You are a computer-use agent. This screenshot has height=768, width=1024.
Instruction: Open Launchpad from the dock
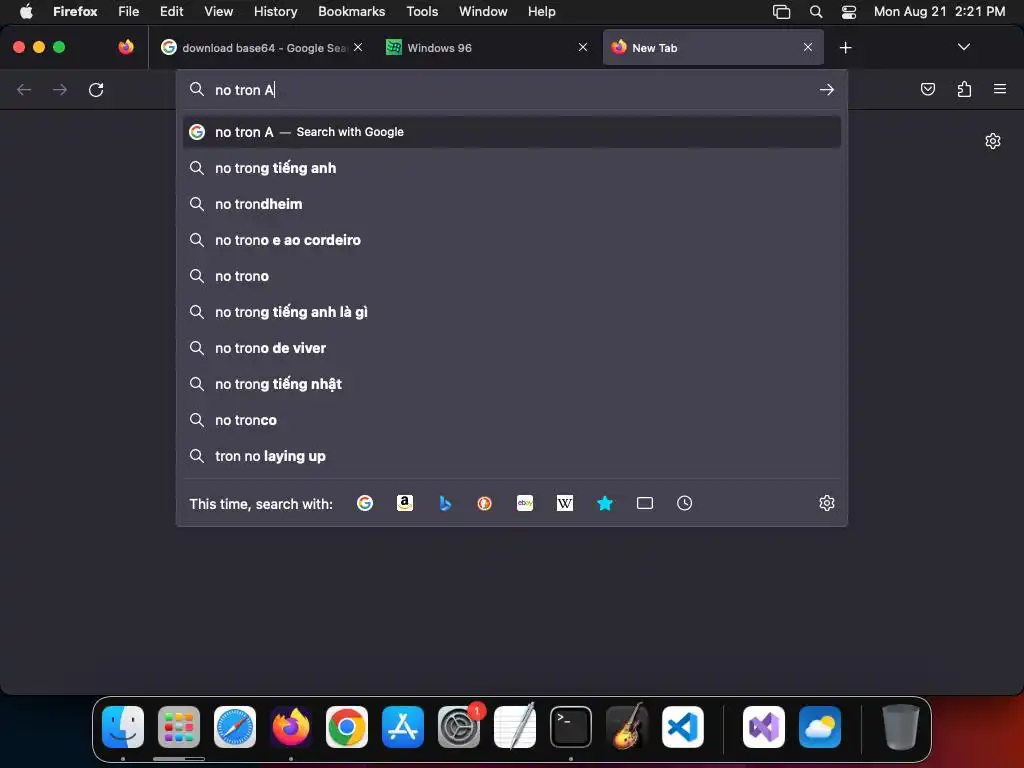coord(179,727)
